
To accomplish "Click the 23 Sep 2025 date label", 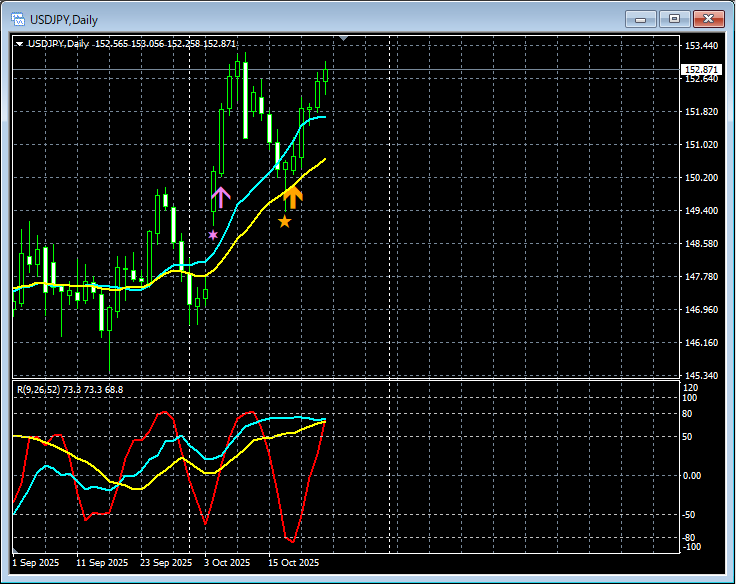I will pos(167,563).
